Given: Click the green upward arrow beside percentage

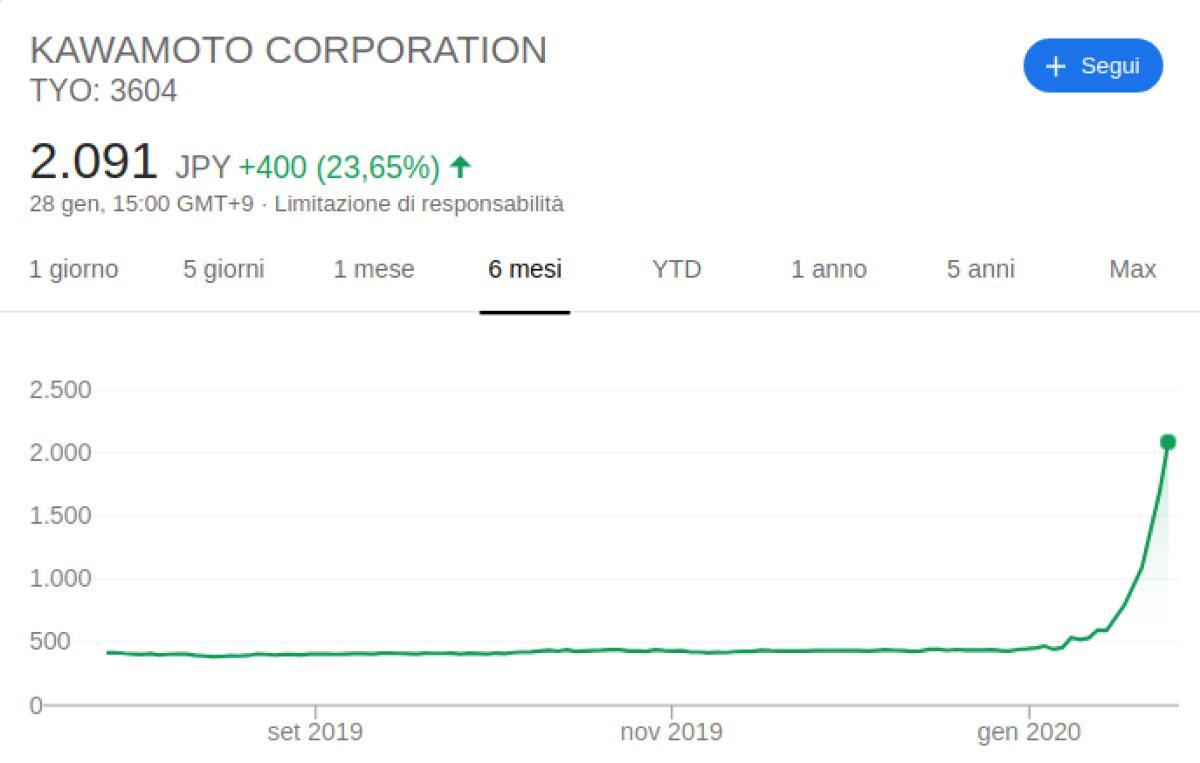Looking at the screenshot, I should click(460, 167).
